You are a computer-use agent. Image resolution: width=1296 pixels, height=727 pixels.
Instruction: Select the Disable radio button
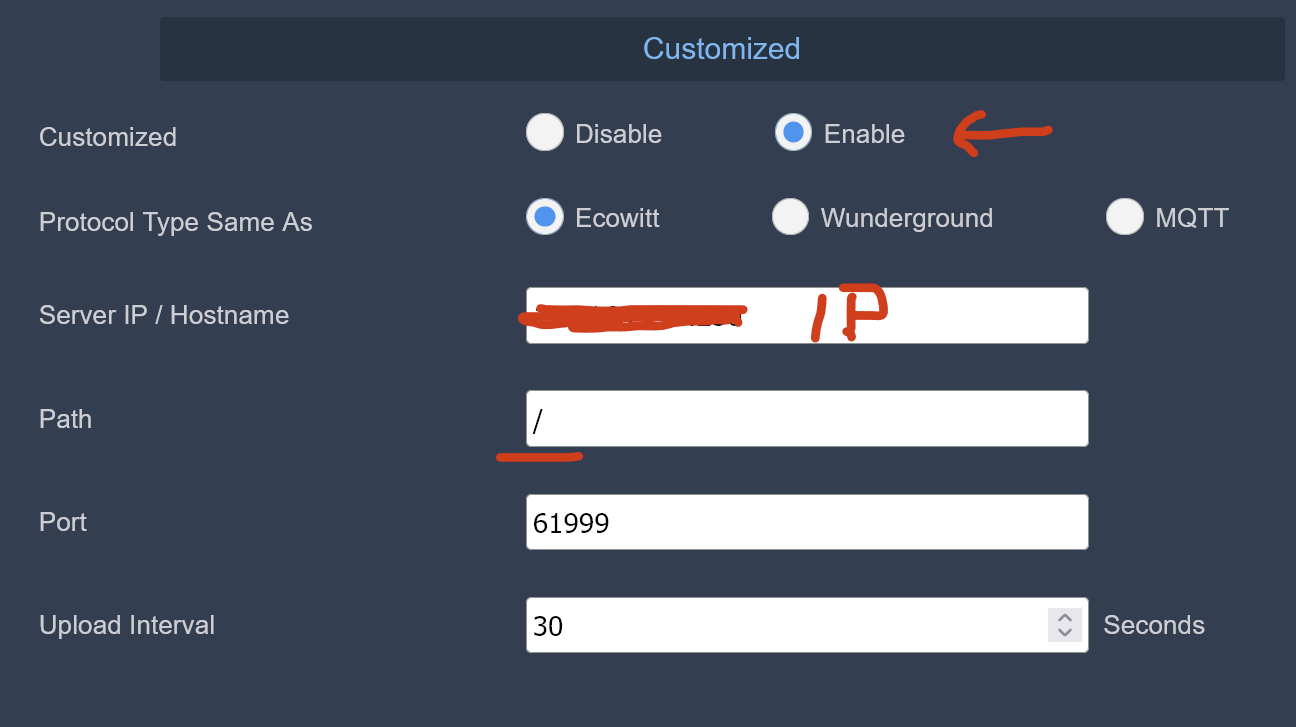tap(545, 132)
